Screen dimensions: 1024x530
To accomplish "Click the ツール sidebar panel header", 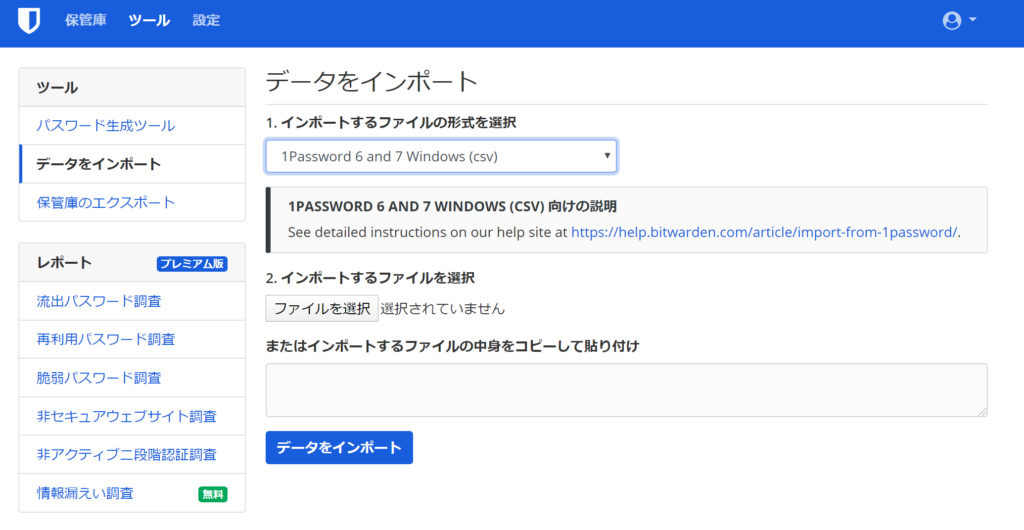I will click(x=132, y=87).
